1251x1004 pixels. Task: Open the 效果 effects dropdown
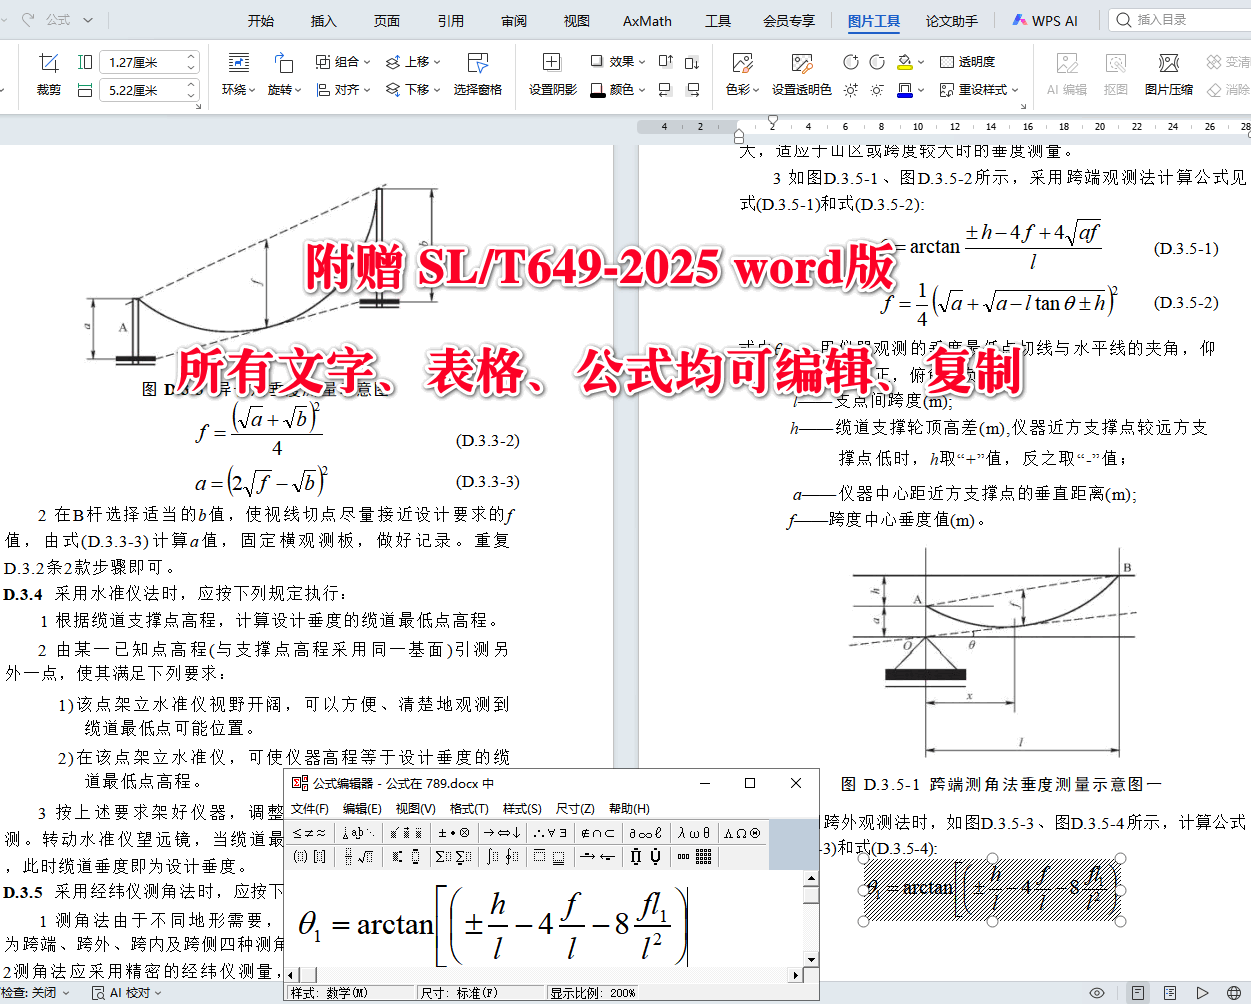pos(617,62)
